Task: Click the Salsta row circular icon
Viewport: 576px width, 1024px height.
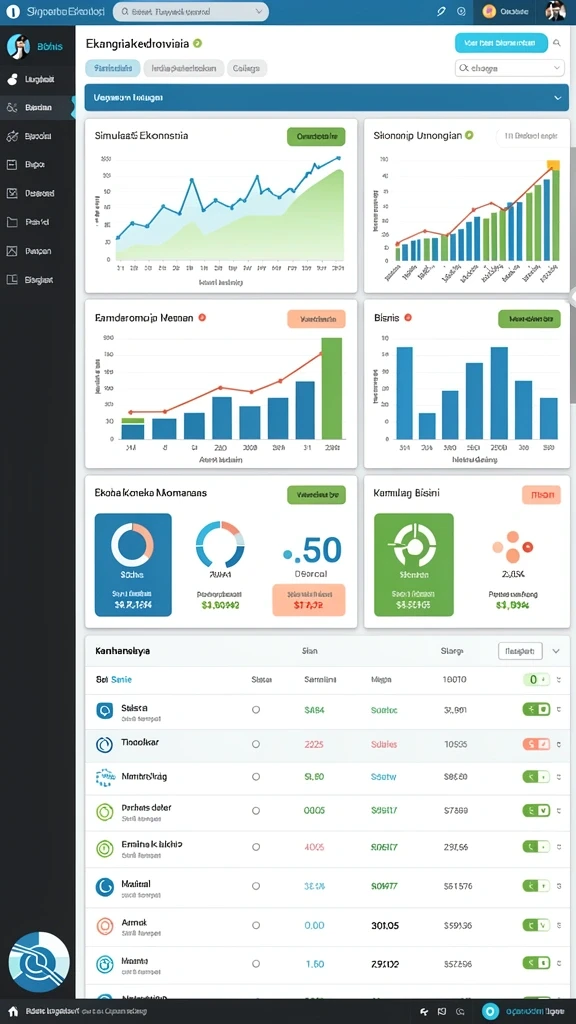Action: tap(104, 711)
